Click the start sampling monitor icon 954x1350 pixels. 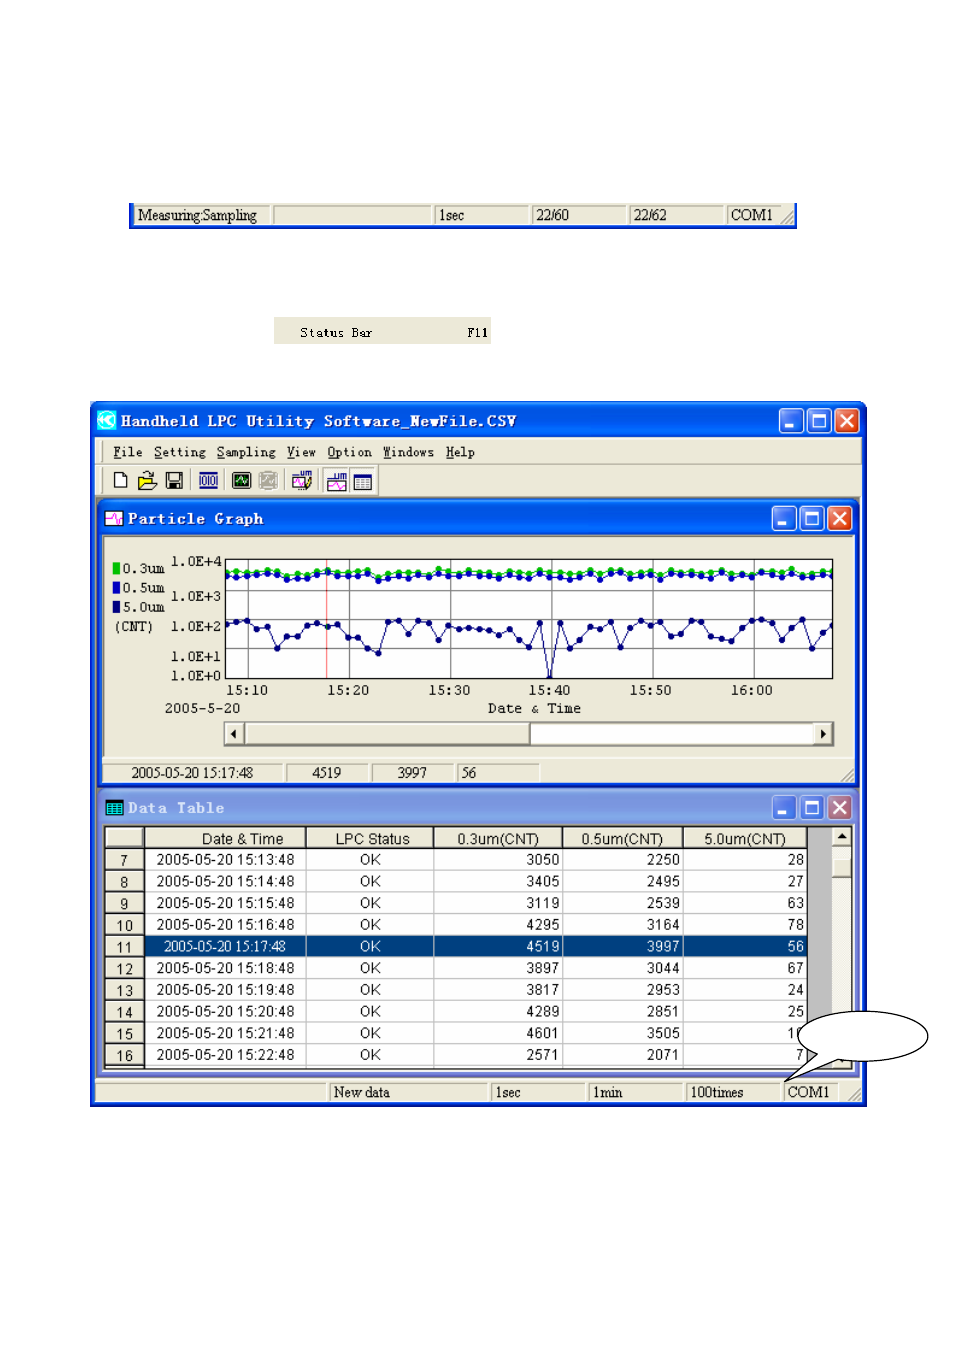(241, 481)
